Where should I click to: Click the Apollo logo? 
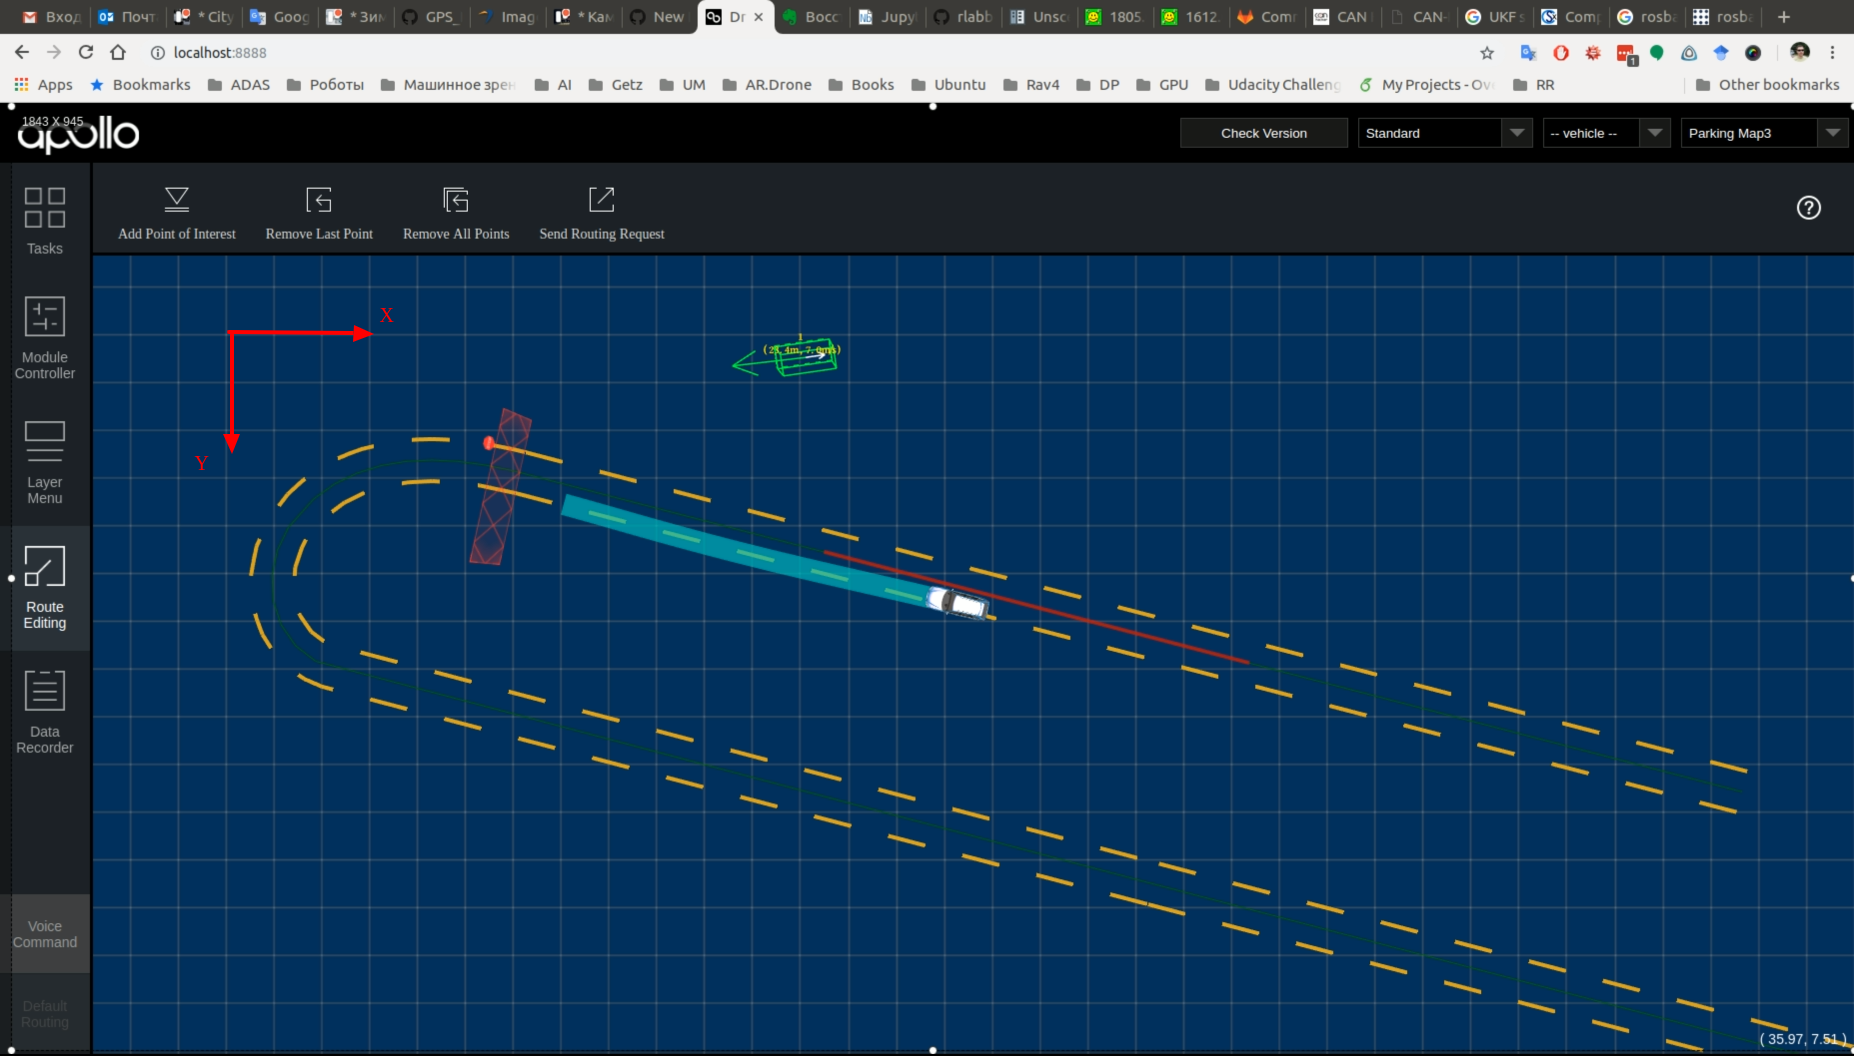79,133
